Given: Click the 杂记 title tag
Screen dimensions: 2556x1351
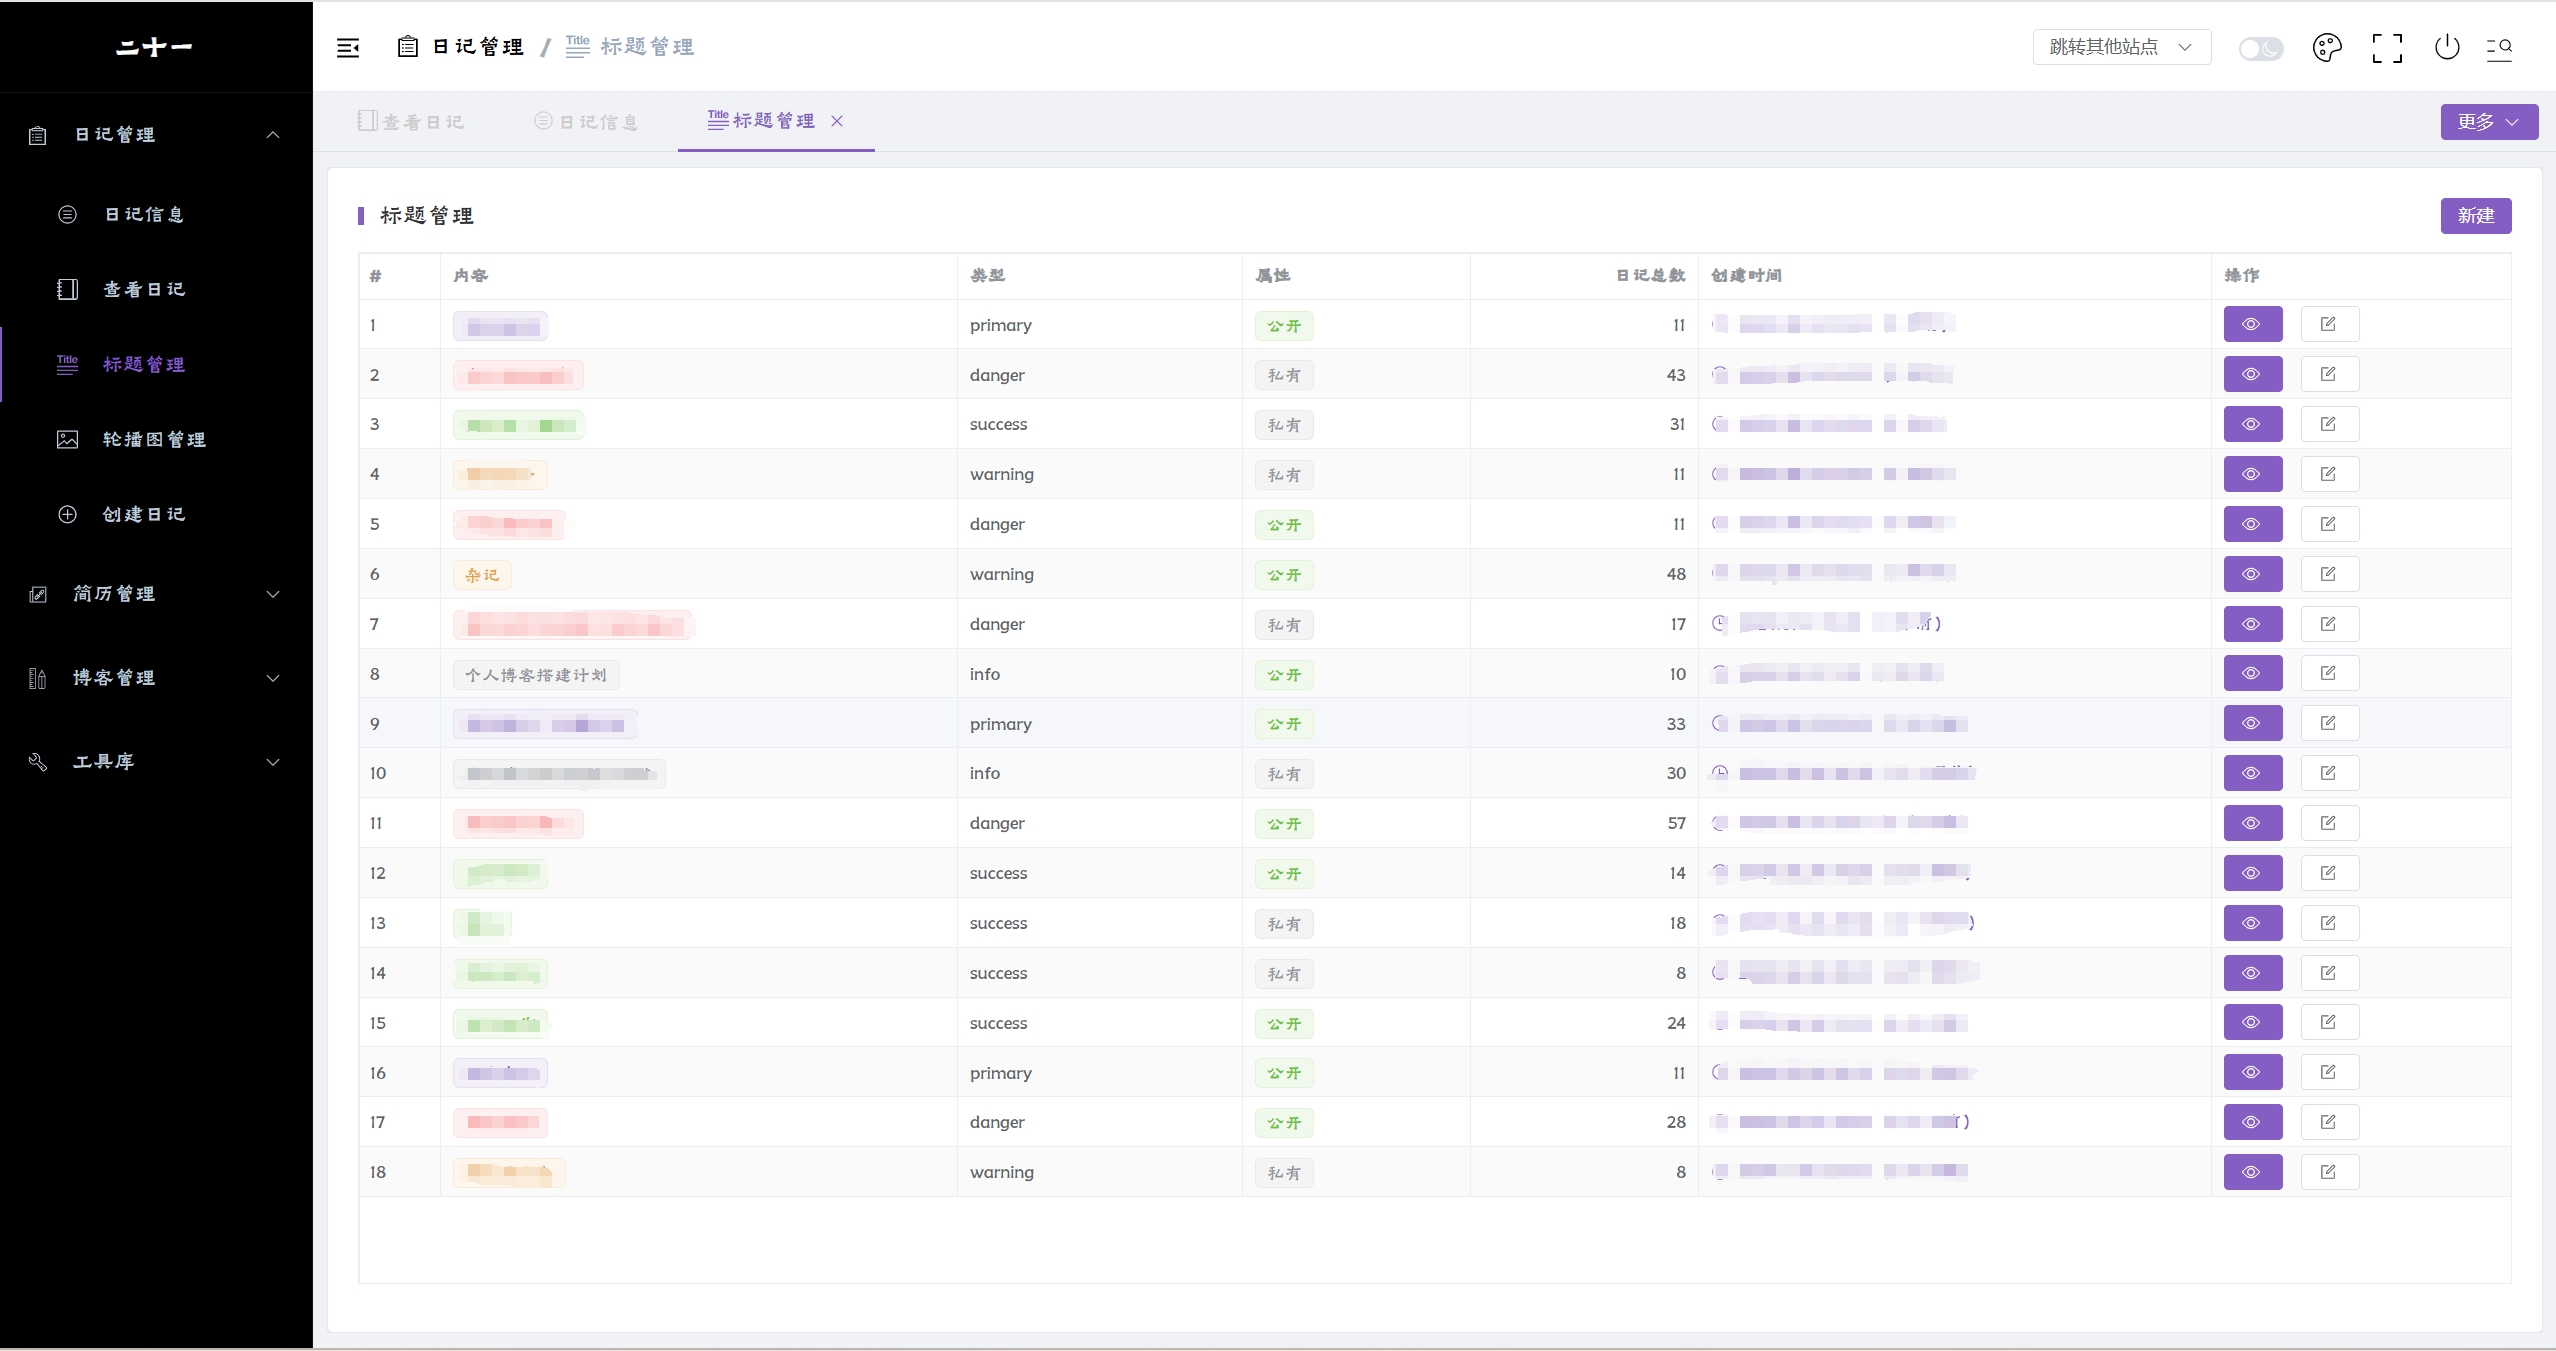Looking at the screenshot, I should coord(482,575).
